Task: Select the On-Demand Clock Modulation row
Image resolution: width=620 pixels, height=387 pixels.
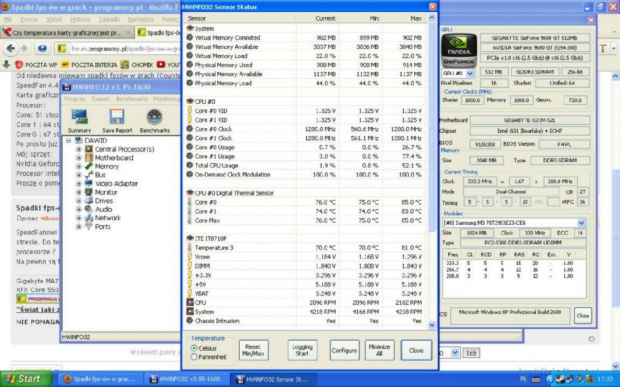Action: pyautogui.click(x=305, y=175)
